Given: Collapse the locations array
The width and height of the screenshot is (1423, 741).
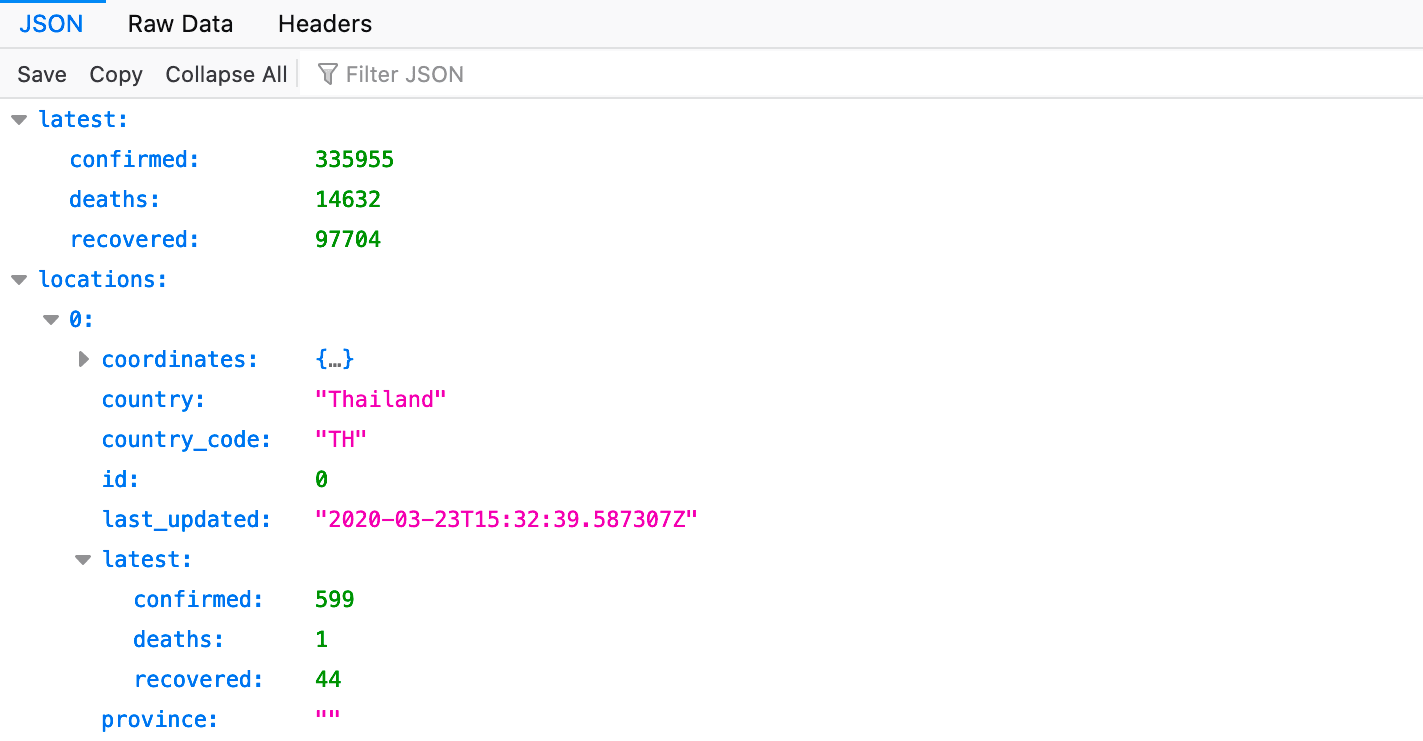Looking at the screenshot, I should pos(19,279).
